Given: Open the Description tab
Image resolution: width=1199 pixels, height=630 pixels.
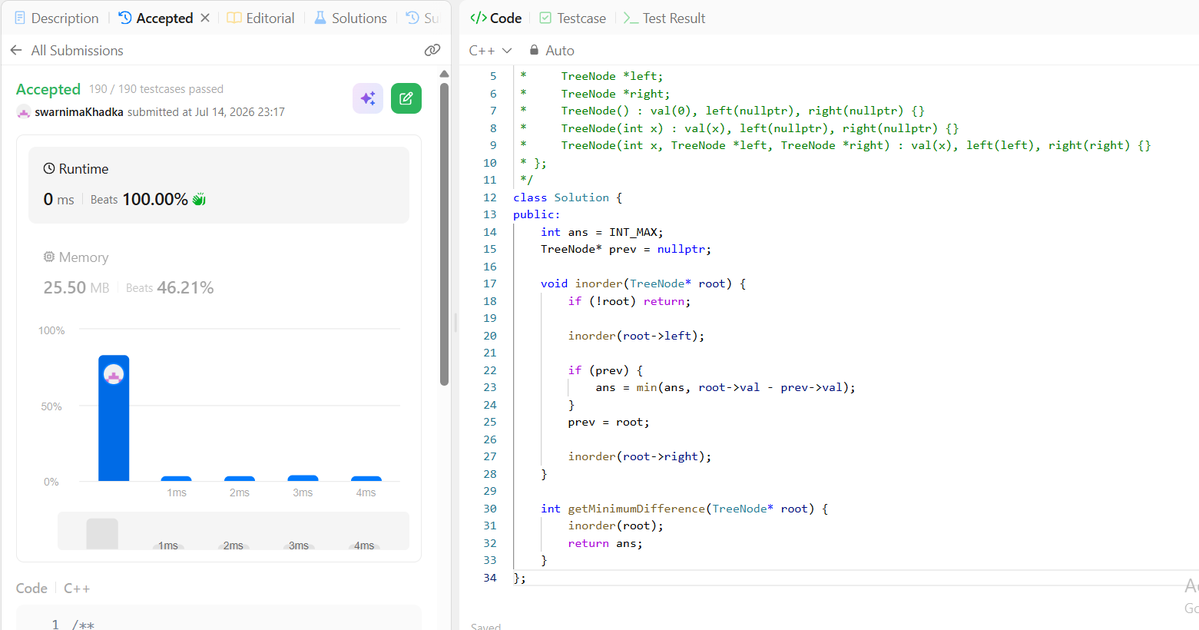Looking at the screenshot, I should pos(57,18).
